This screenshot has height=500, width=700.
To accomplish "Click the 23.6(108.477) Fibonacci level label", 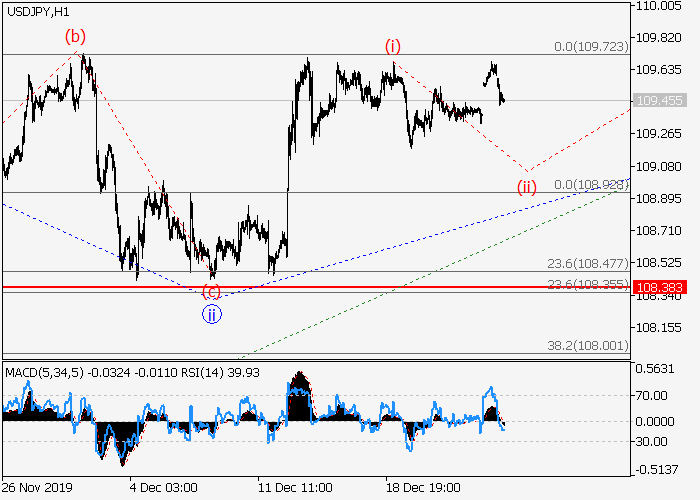I will [x=590, y=264].
